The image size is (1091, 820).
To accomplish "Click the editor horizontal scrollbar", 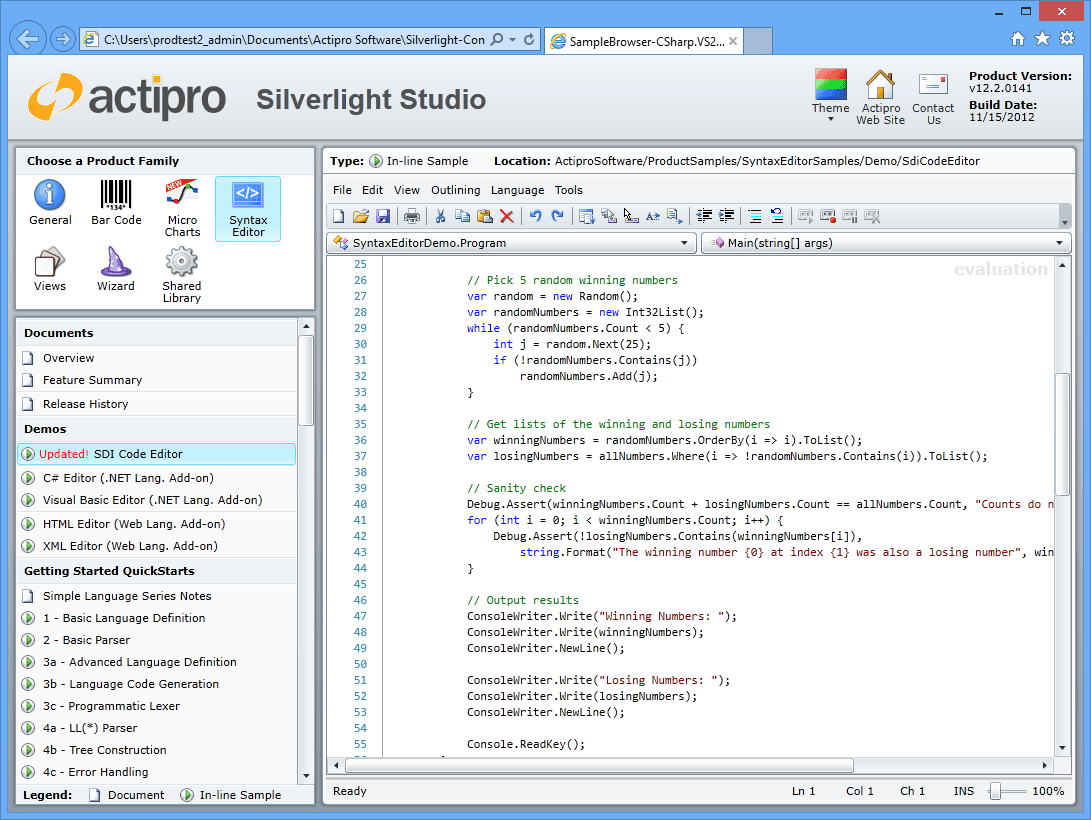I will pyautogui.click(x=599, y=765).
